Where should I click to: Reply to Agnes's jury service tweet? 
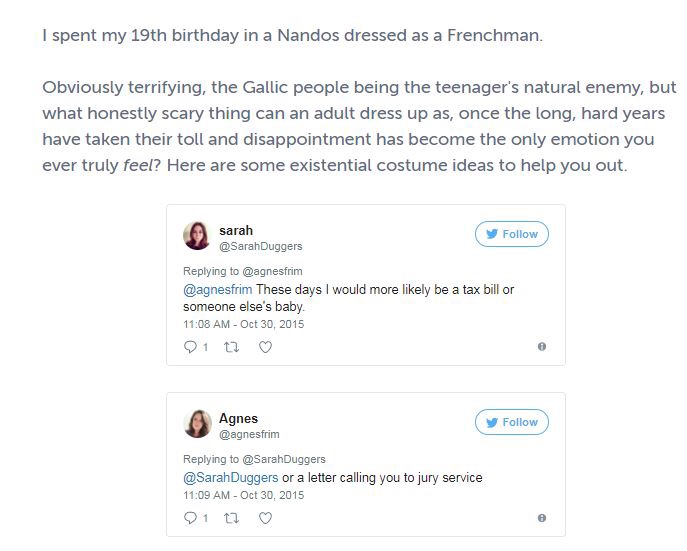[191, 518]
